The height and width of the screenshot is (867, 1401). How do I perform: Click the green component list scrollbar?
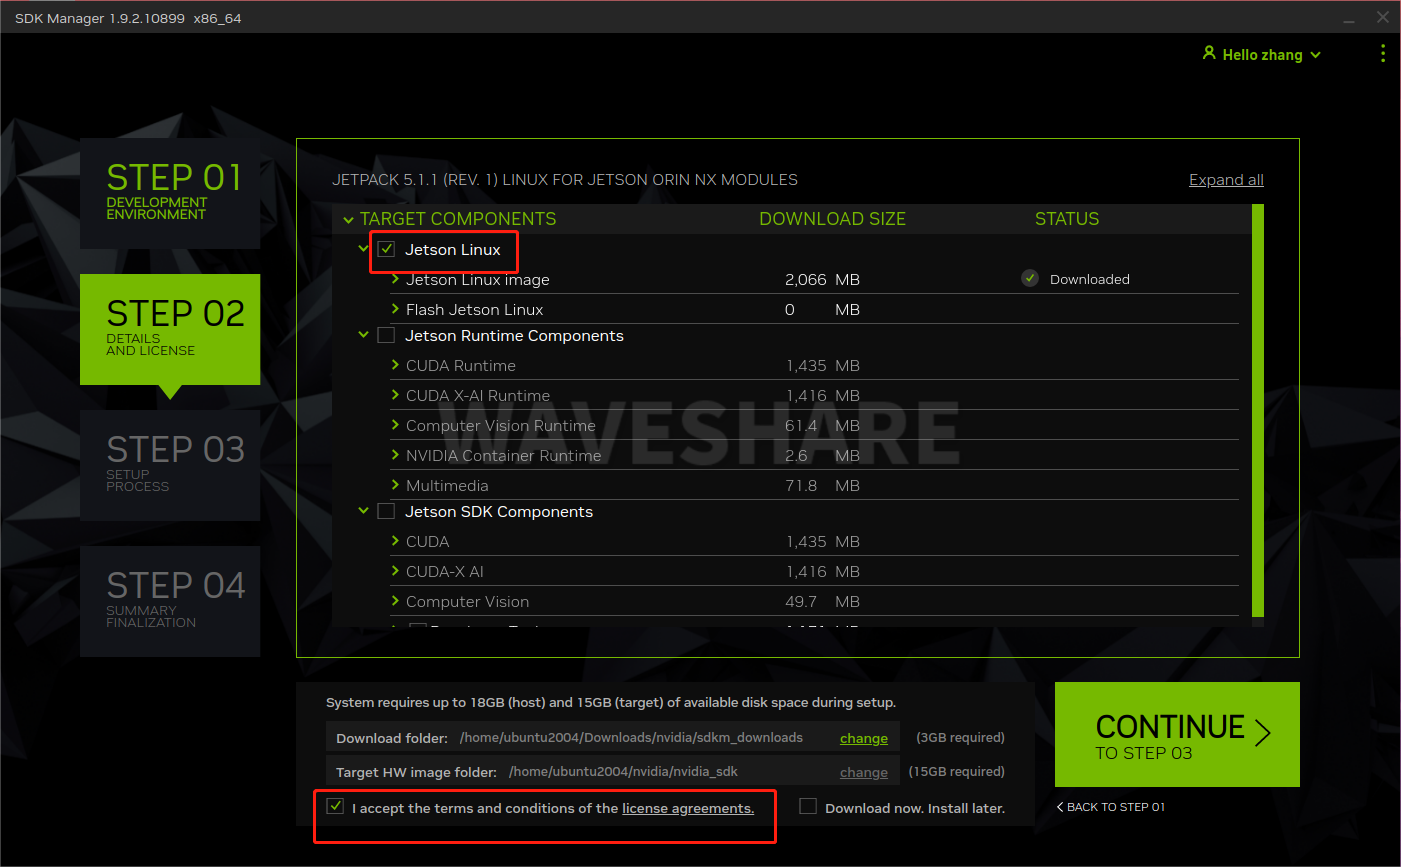tap(1258, 410)
